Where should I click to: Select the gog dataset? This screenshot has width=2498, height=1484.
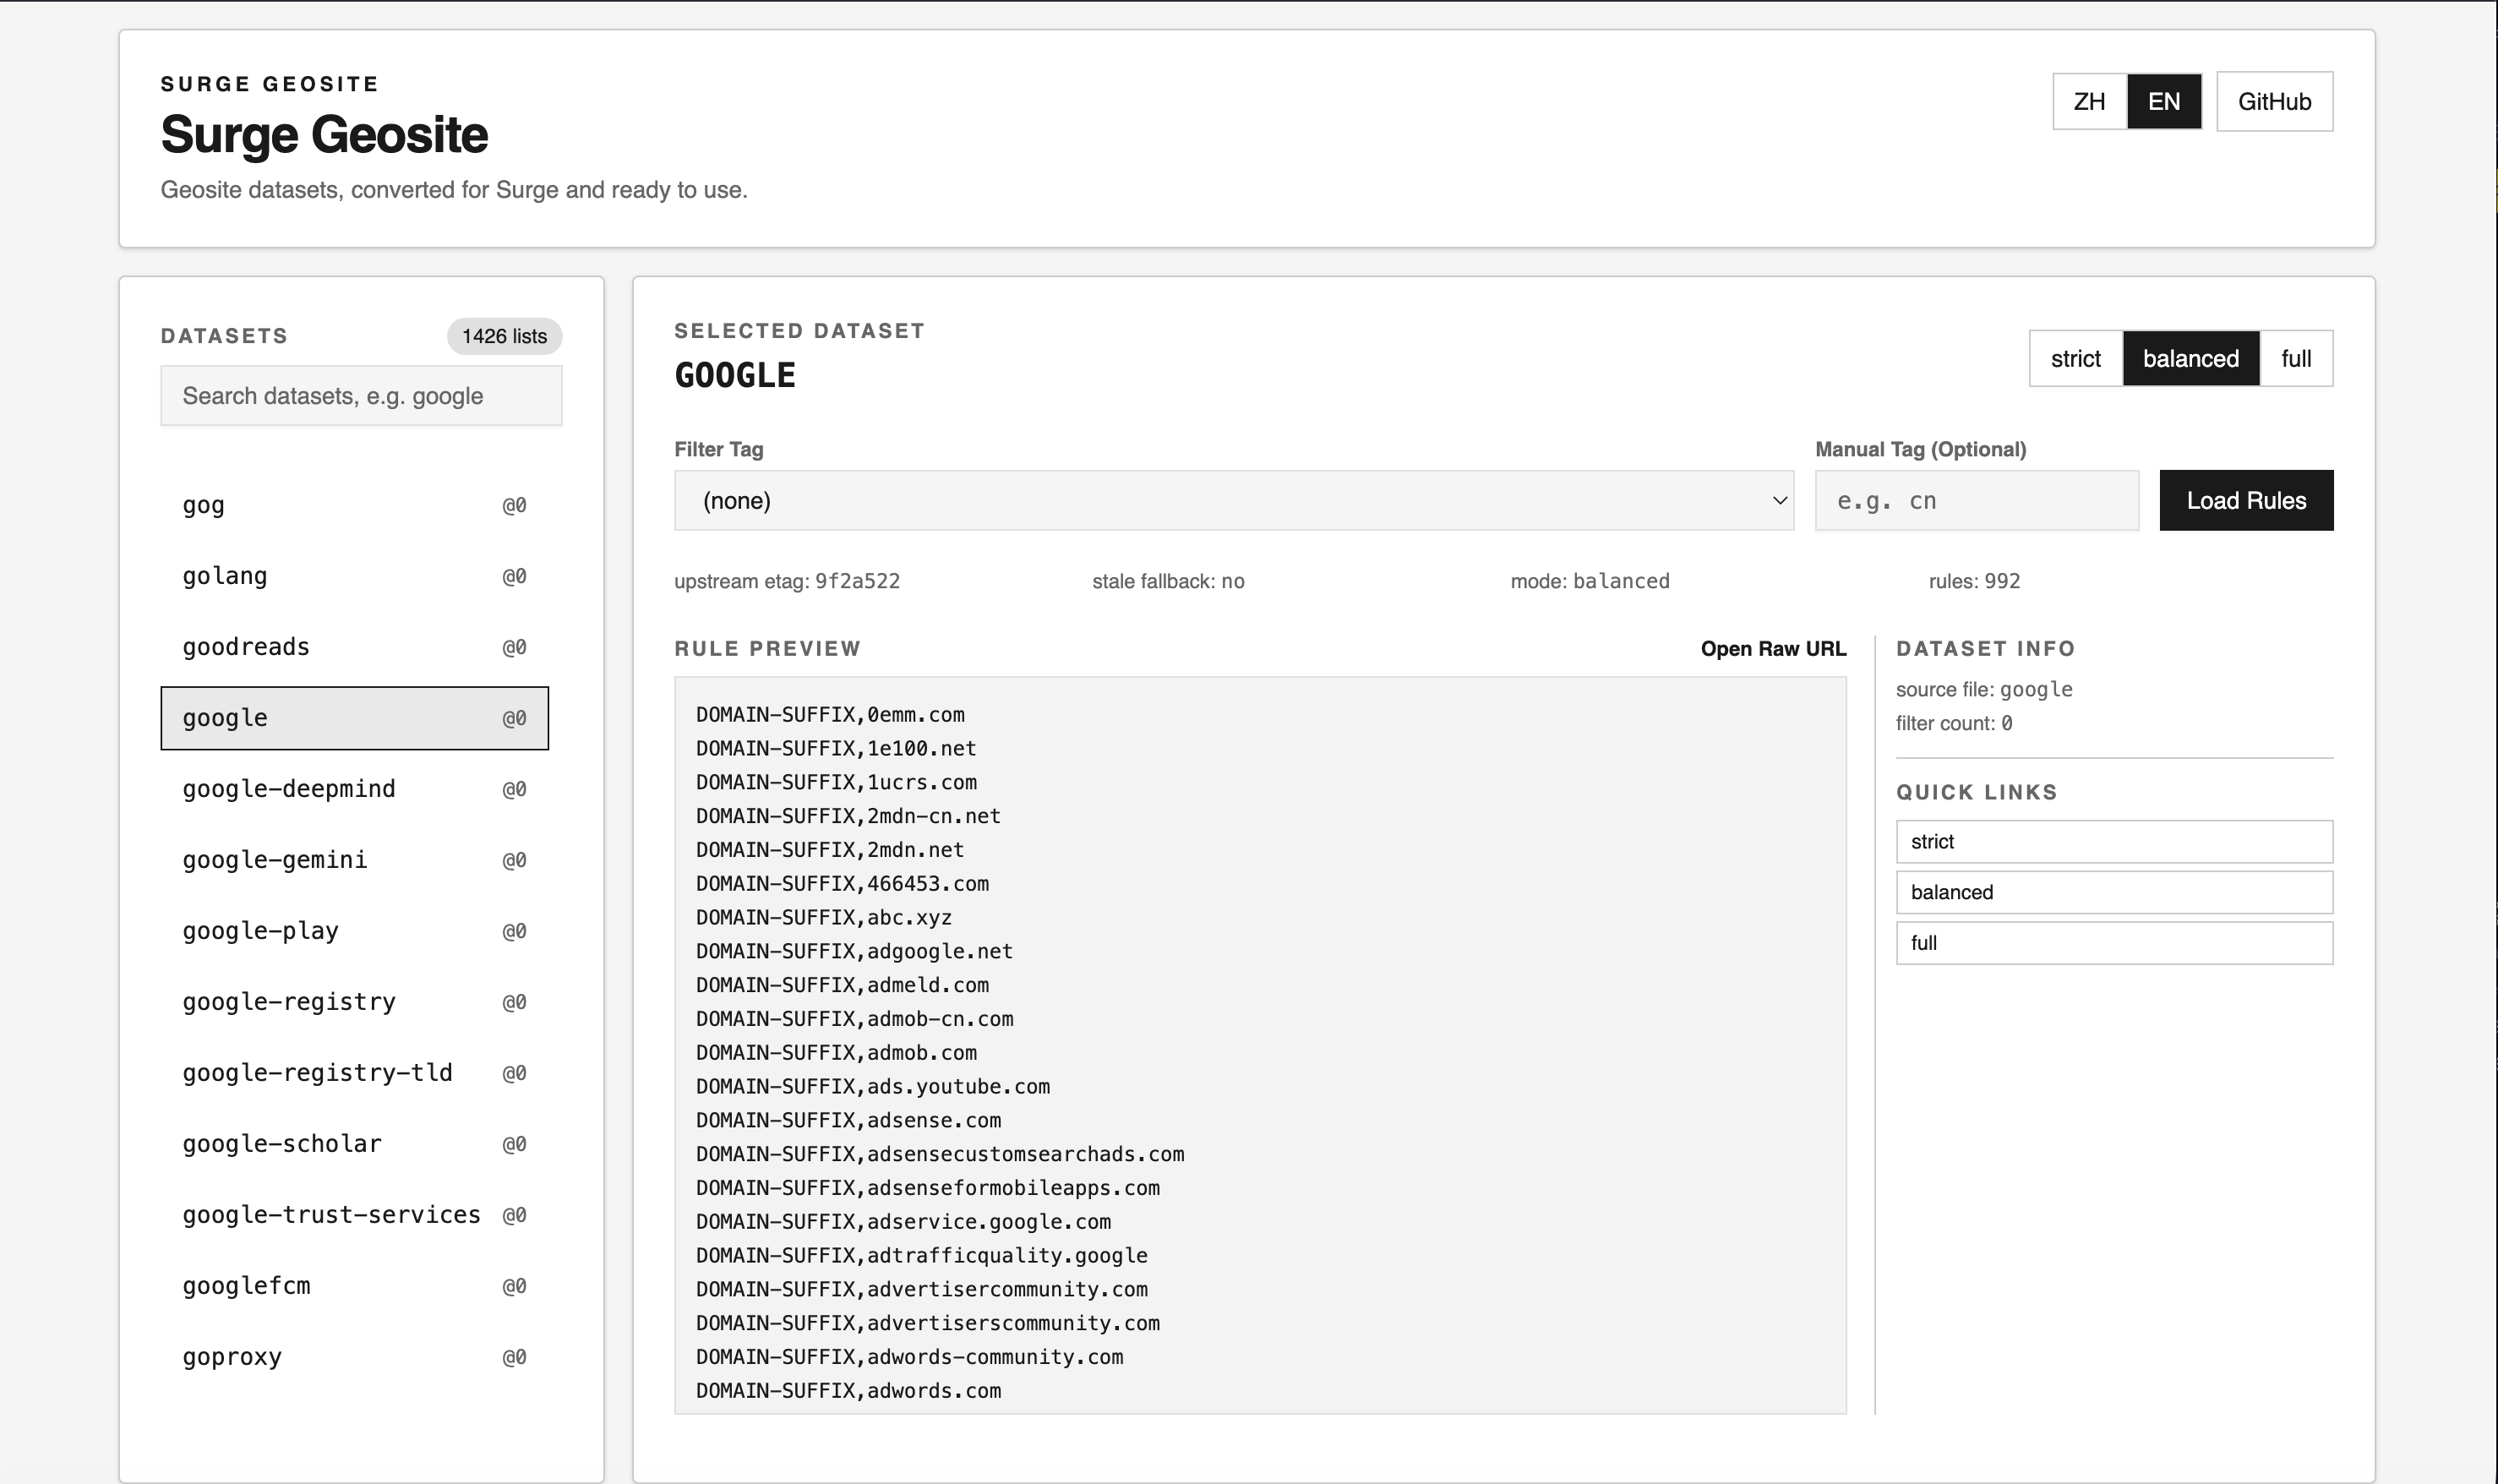pos(354,505)
